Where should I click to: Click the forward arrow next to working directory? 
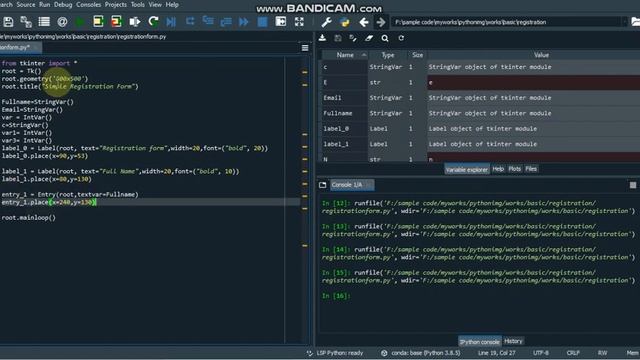[381, 22]
